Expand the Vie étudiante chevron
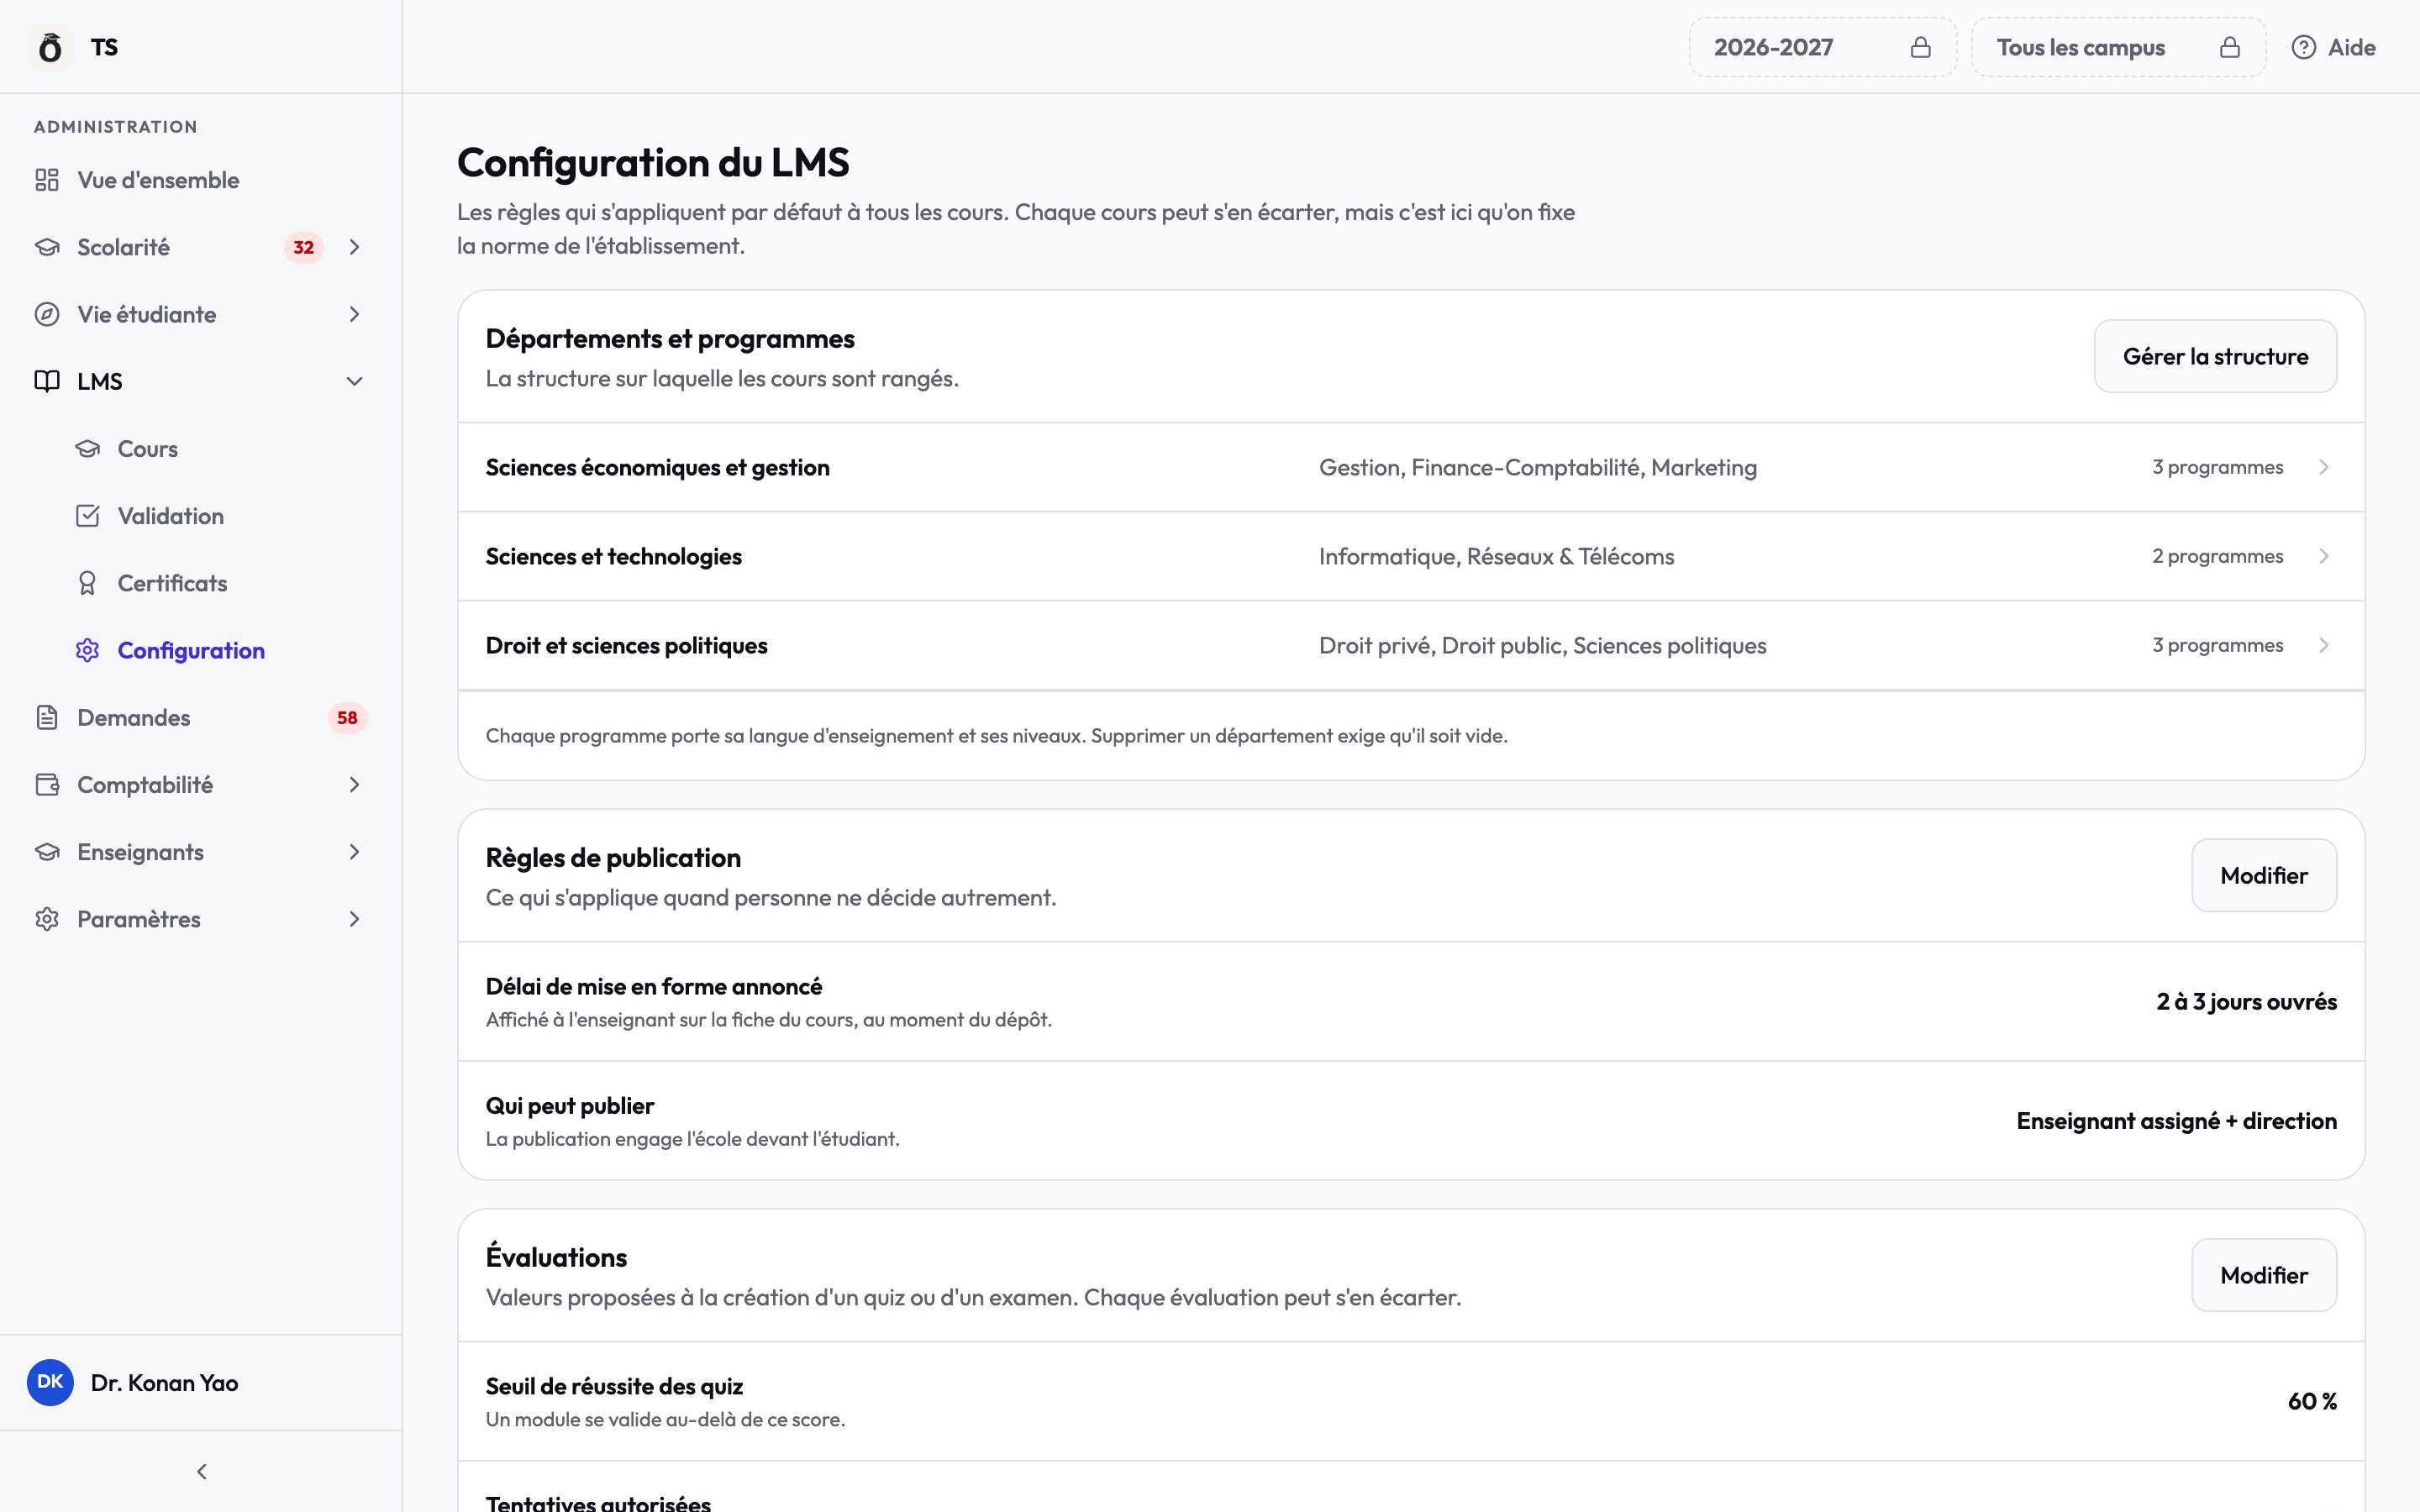This screenshot has width=2420, height=1512. pyautogui.click(x=354, y=314)
